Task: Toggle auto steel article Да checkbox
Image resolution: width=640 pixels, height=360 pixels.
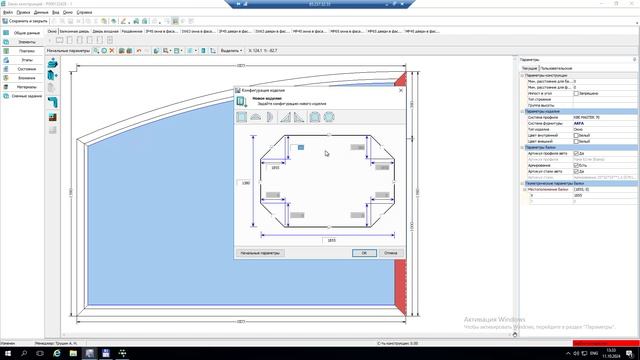Action: pyautogui.click(x=576, y=171)
